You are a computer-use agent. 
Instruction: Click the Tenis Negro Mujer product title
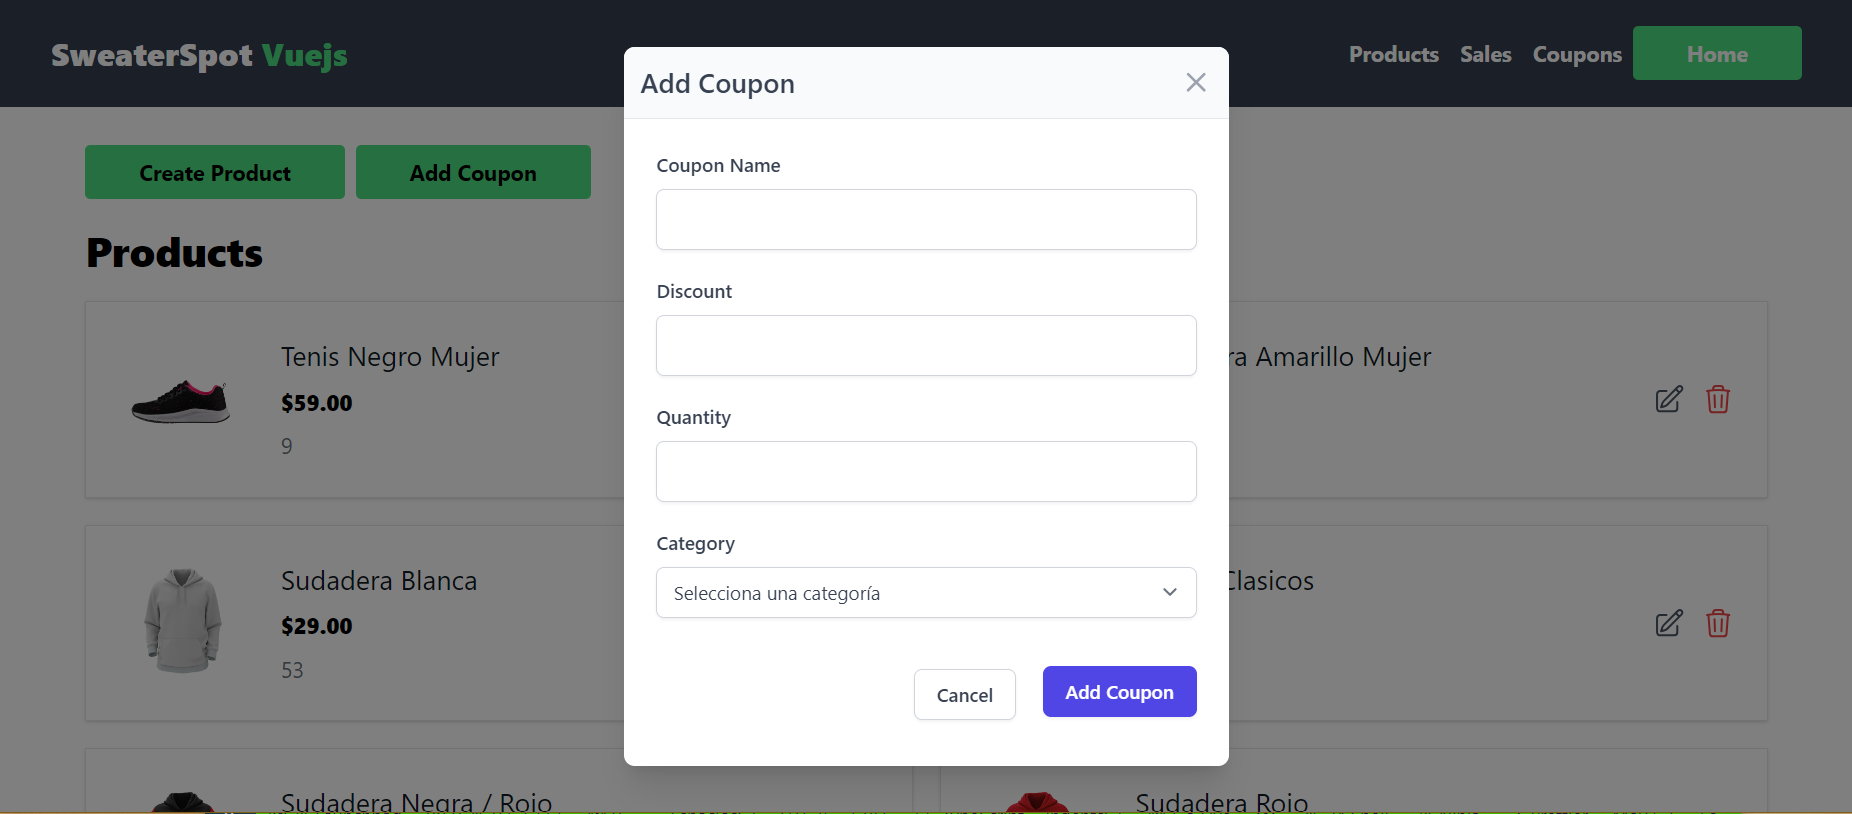[x=390, y=357]
